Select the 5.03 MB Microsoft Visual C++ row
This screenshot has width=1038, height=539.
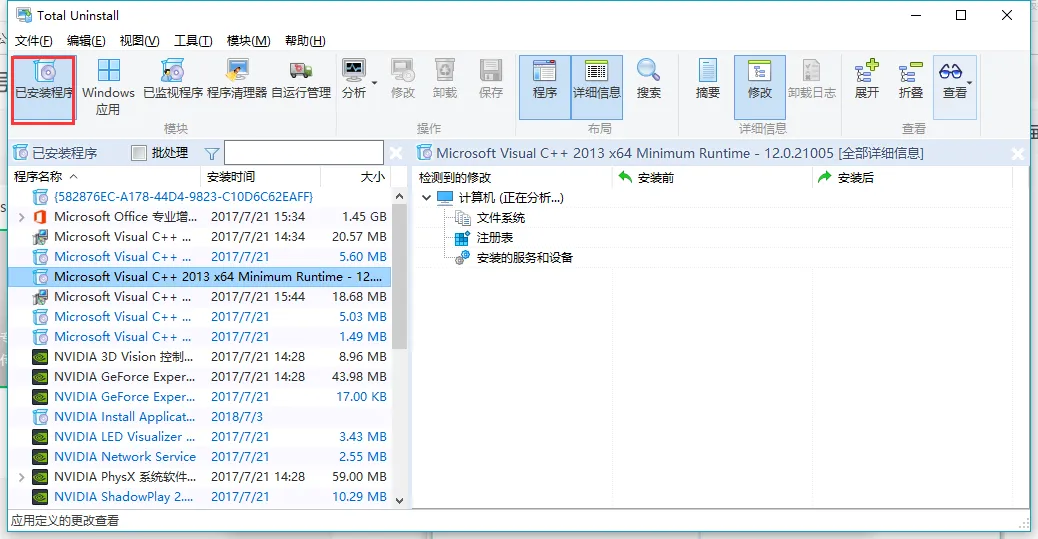[200, 317]
